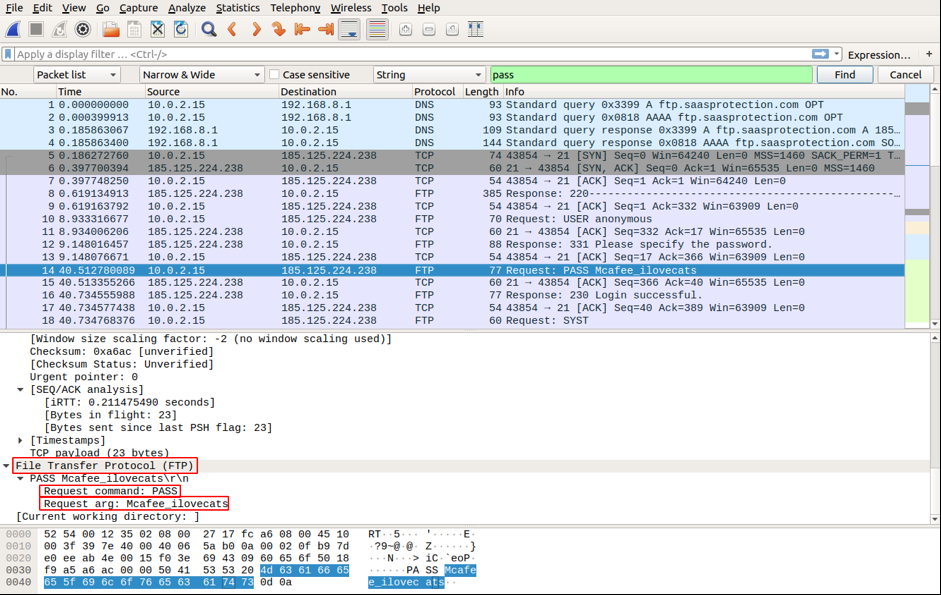The width and height of the screenshot is (941, 595).
Task: Collapse the File Transfer Protocol section
Action: (7, 466)
